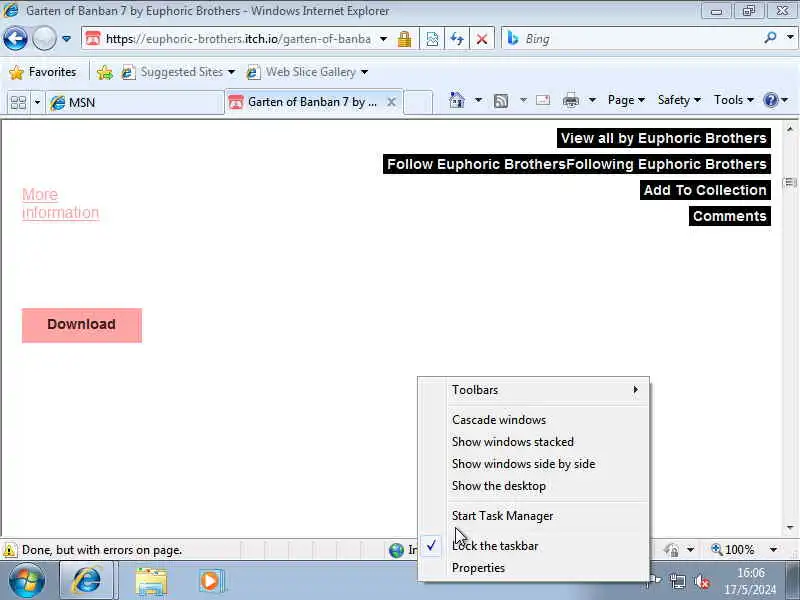Click the Refresh page icon
800x600 pixels.
point(457,39)
